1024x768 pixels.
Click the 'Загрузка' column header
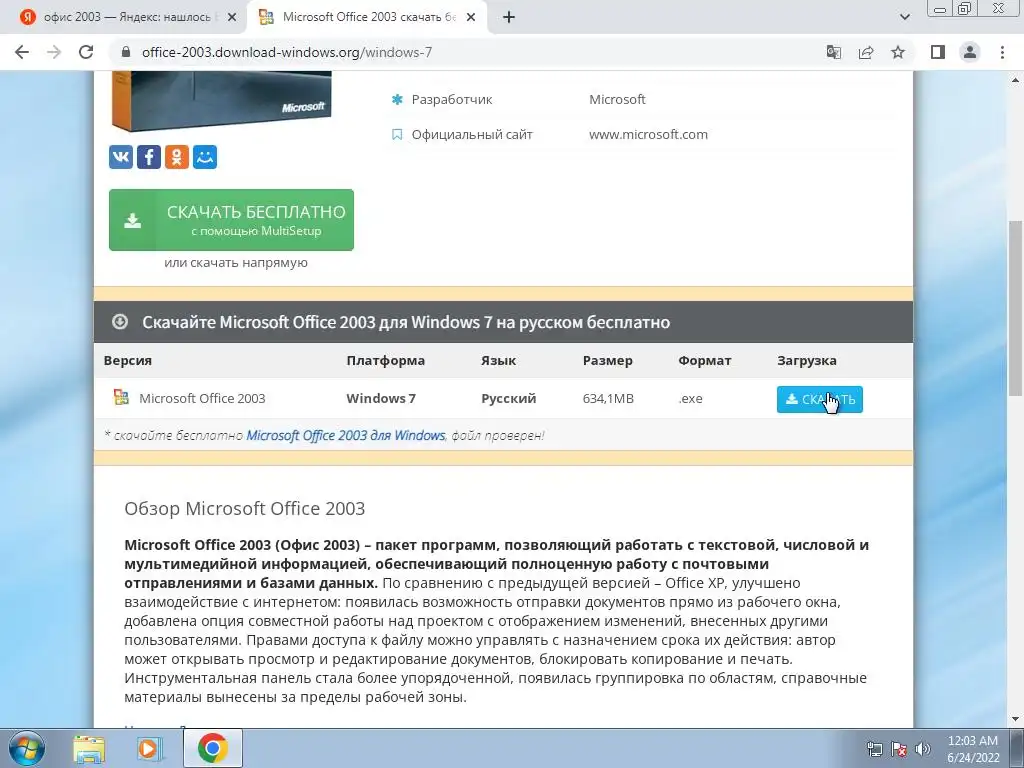[x=807, y=360]
